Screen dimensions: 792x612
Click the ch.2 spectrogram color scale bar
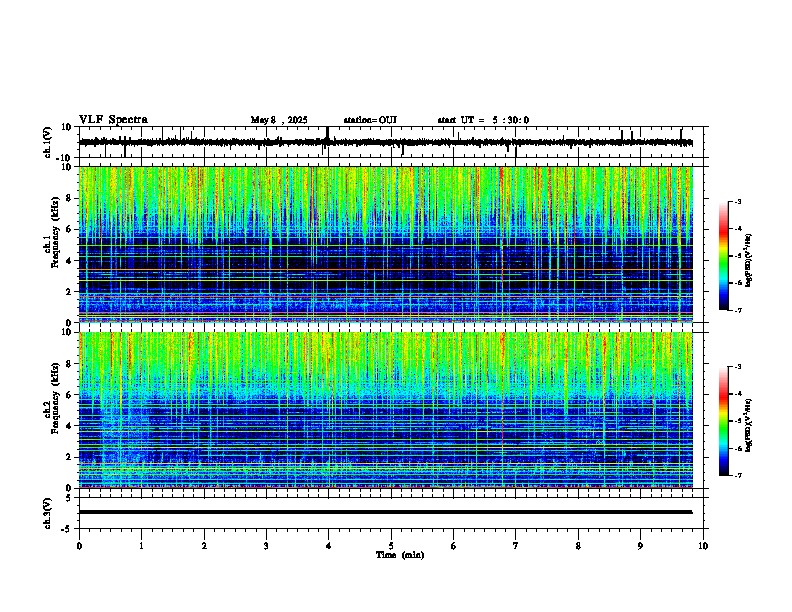tap(724, 421)
